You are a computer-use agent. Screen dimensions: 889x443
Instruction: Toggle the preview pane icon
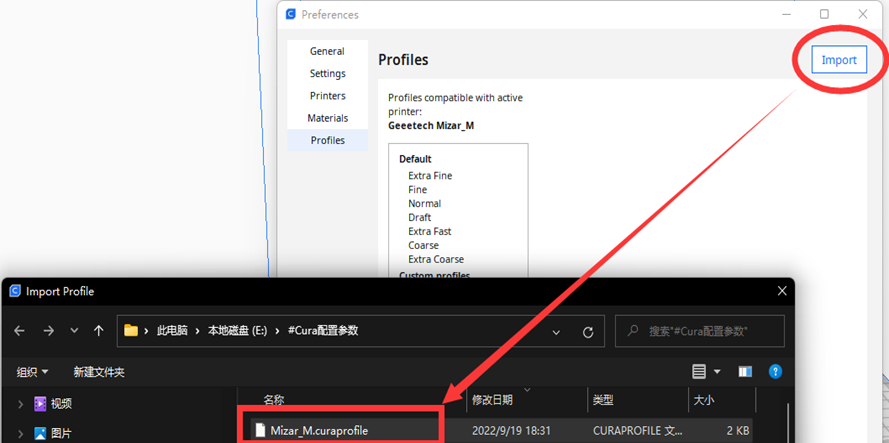click(745, 372)
